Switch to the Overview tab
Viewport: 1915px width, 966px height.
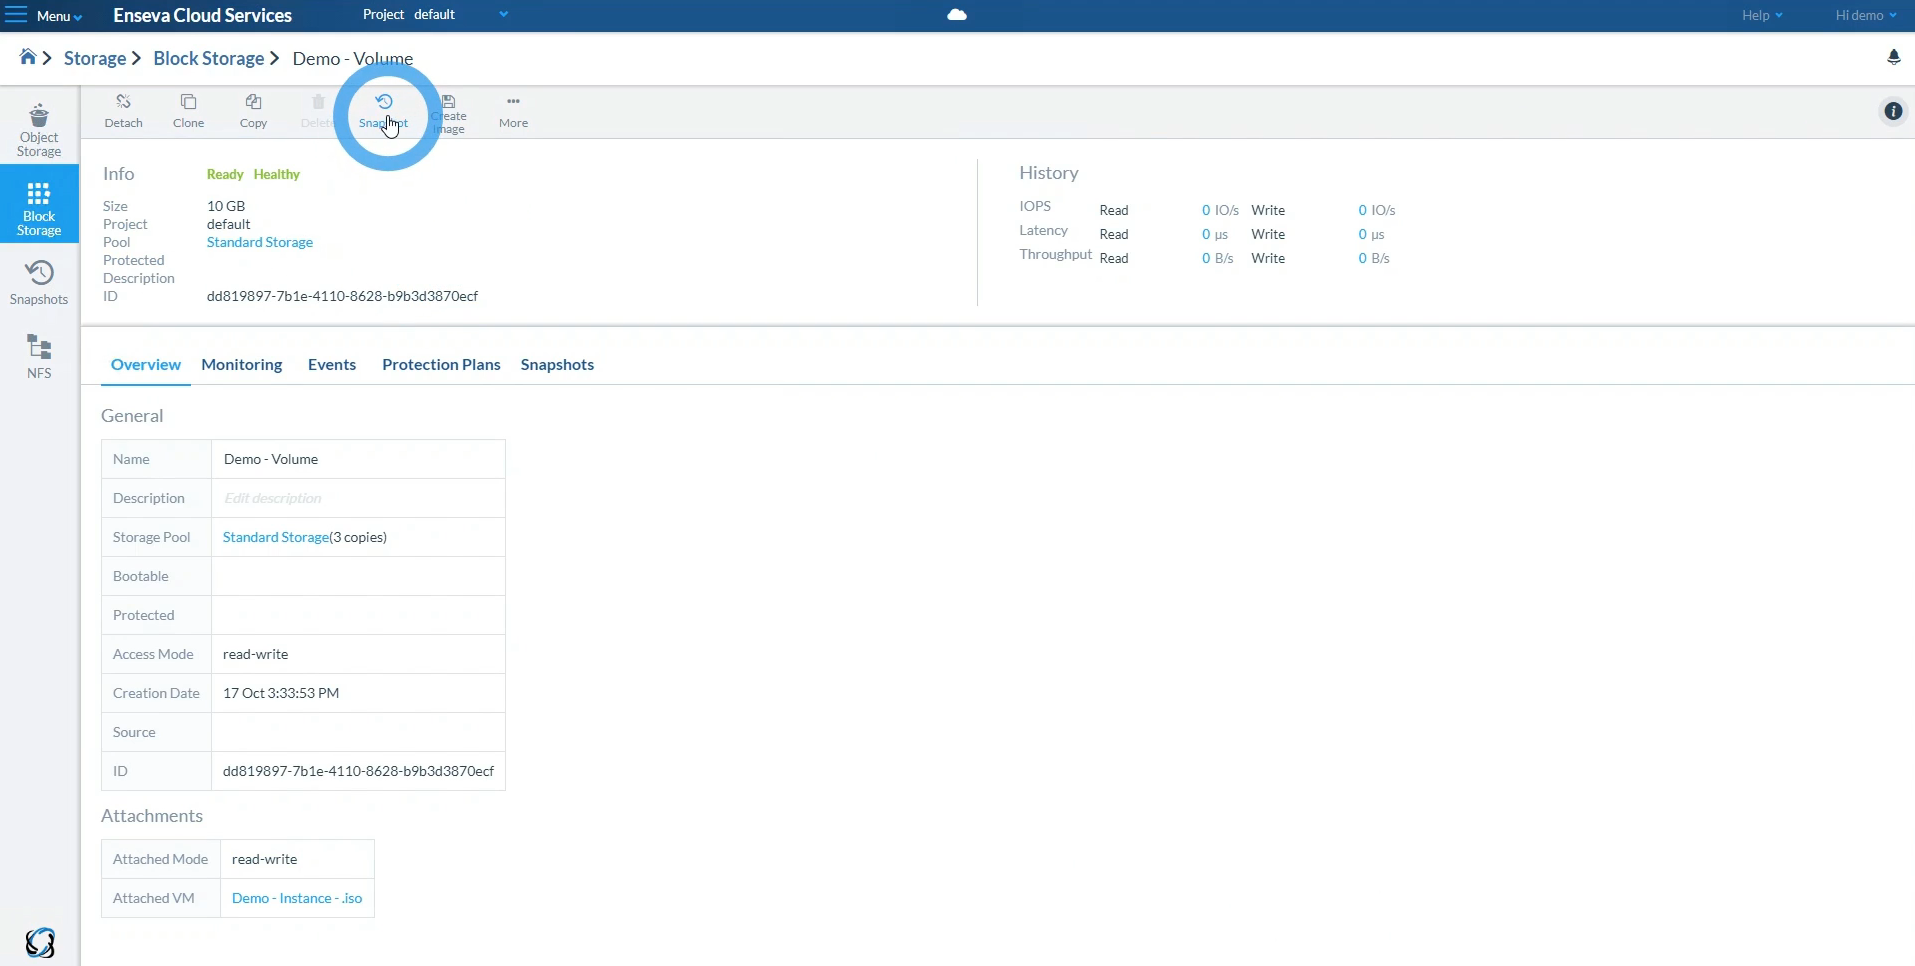(x=146, y=365)
